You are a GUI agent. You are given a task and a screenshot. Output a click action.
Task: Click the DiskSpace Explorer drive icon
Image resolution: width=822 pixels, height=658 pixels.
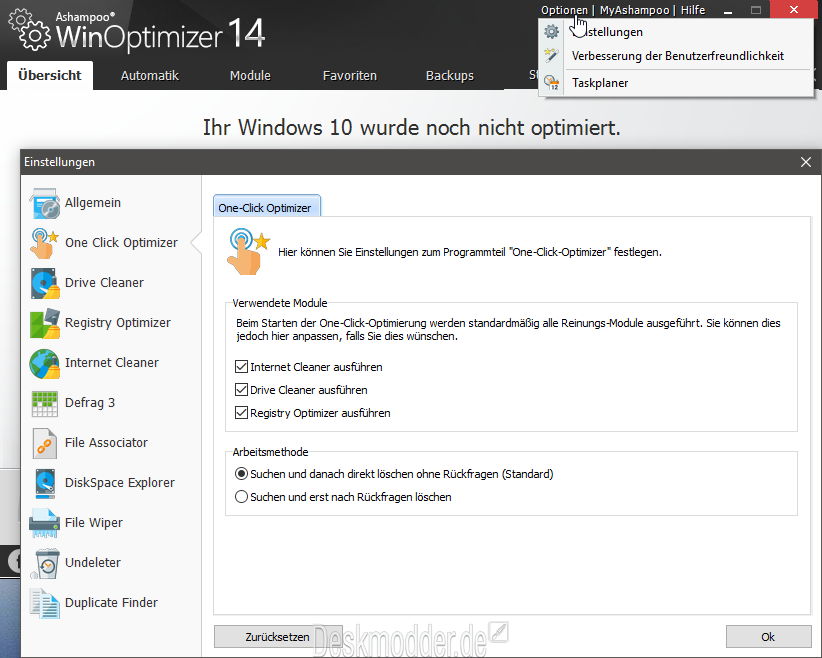click(x=45, y=483)
